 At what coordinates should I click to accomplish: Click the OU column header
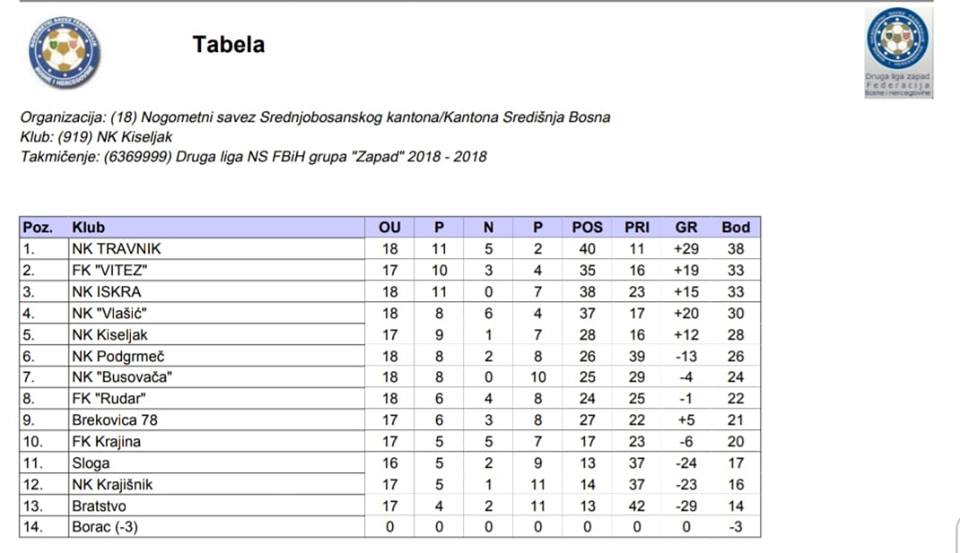[389, 227]
